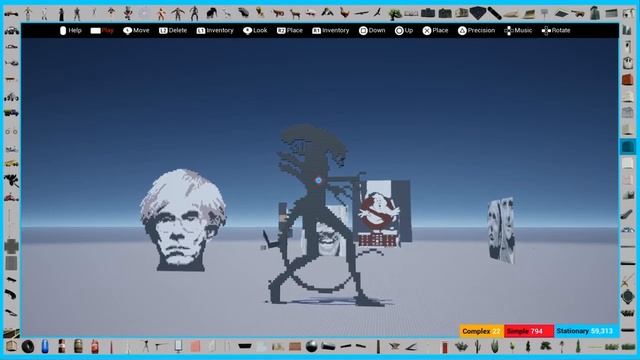Select the highlighted teal cube block
The image size is (640, 360).
click(x=628, y=147)
